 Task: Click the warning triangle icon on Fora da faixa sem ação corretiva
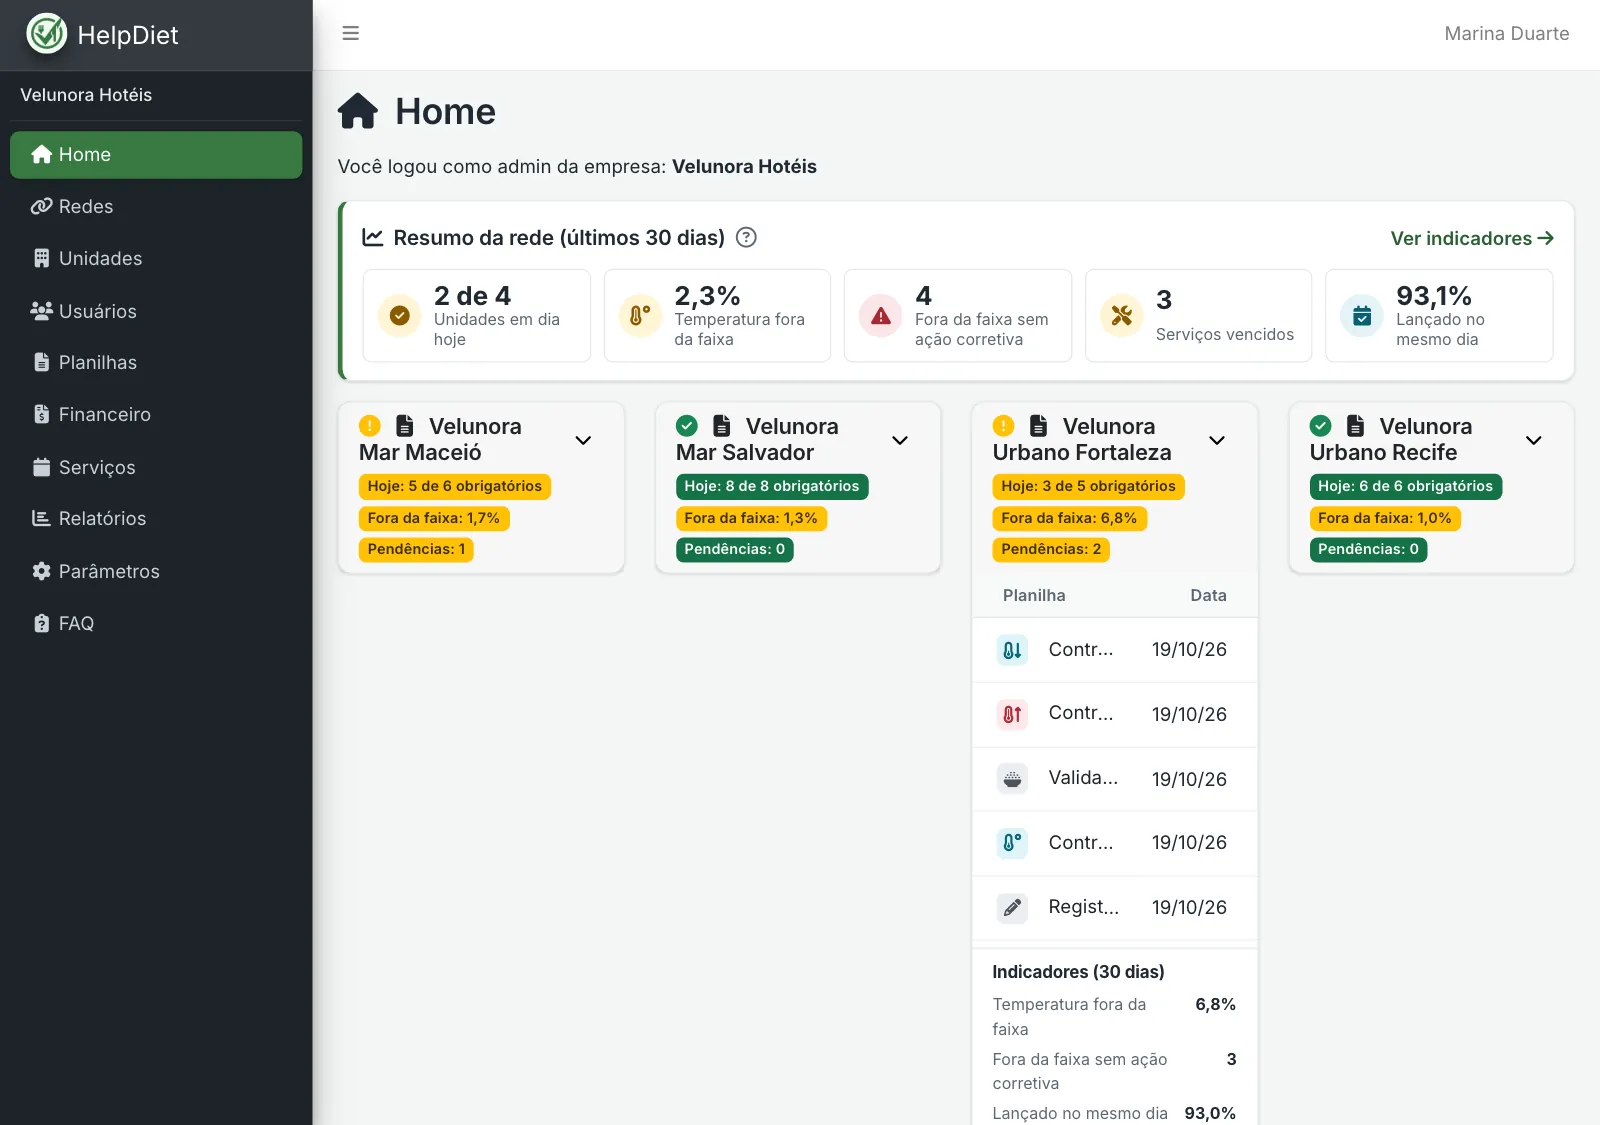(880, 316)
